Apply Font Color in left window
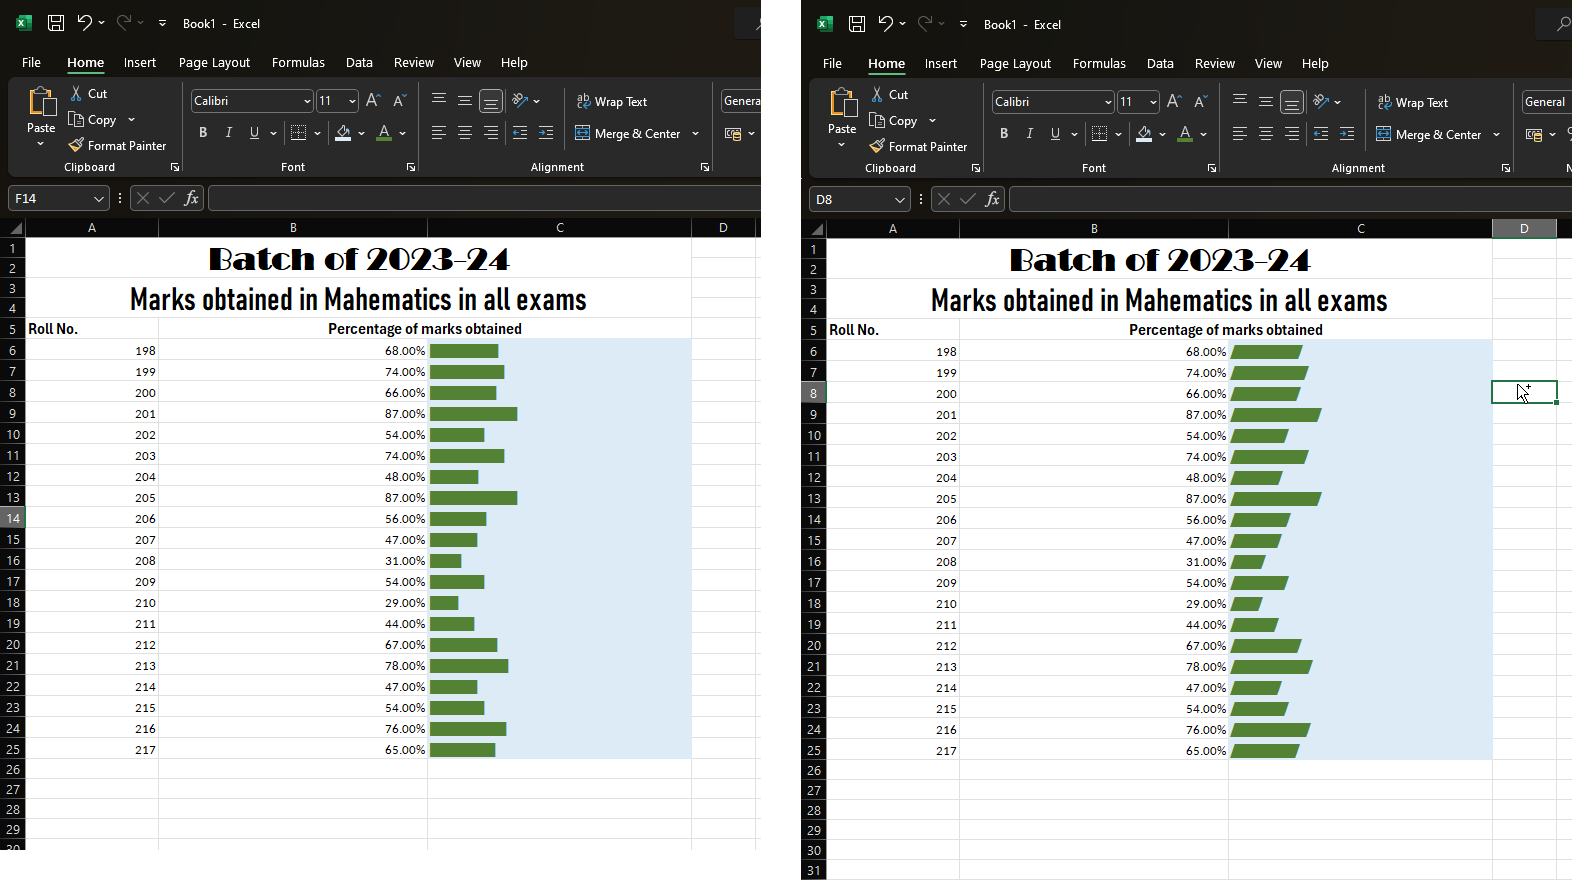1572x880 pixels. pos(384,132)
